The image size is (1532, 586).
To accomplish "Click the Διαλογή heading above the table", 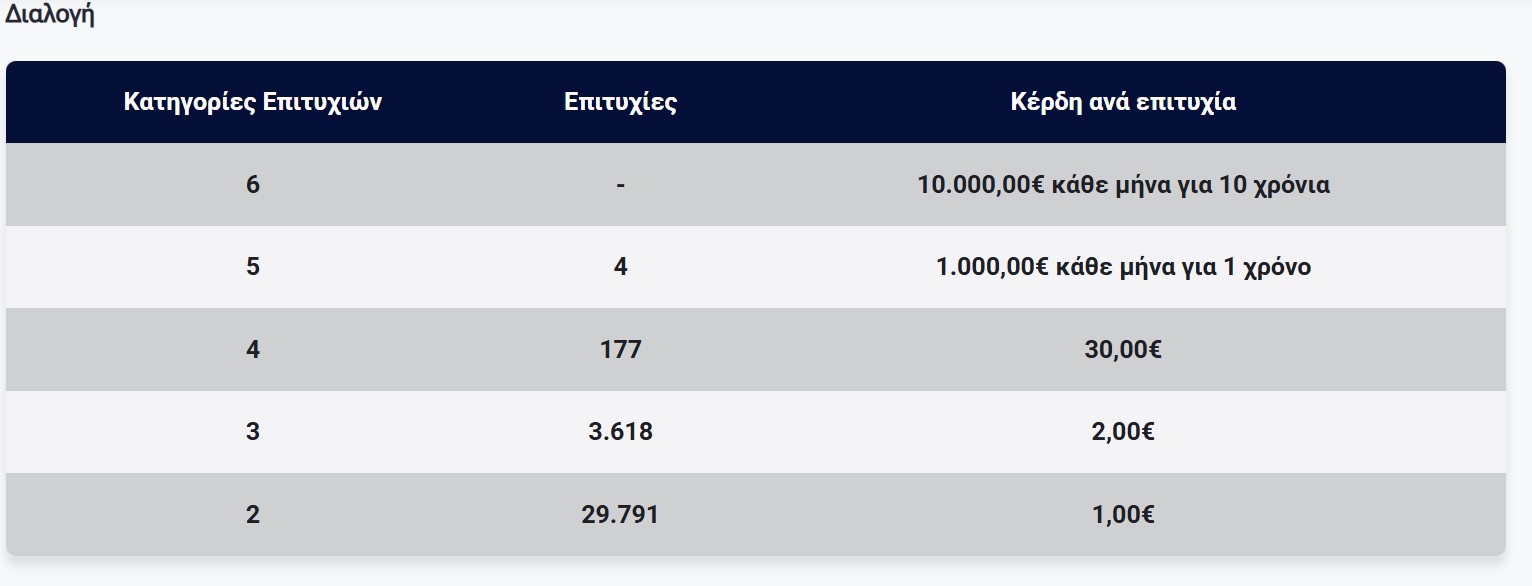I will point(50,17).
